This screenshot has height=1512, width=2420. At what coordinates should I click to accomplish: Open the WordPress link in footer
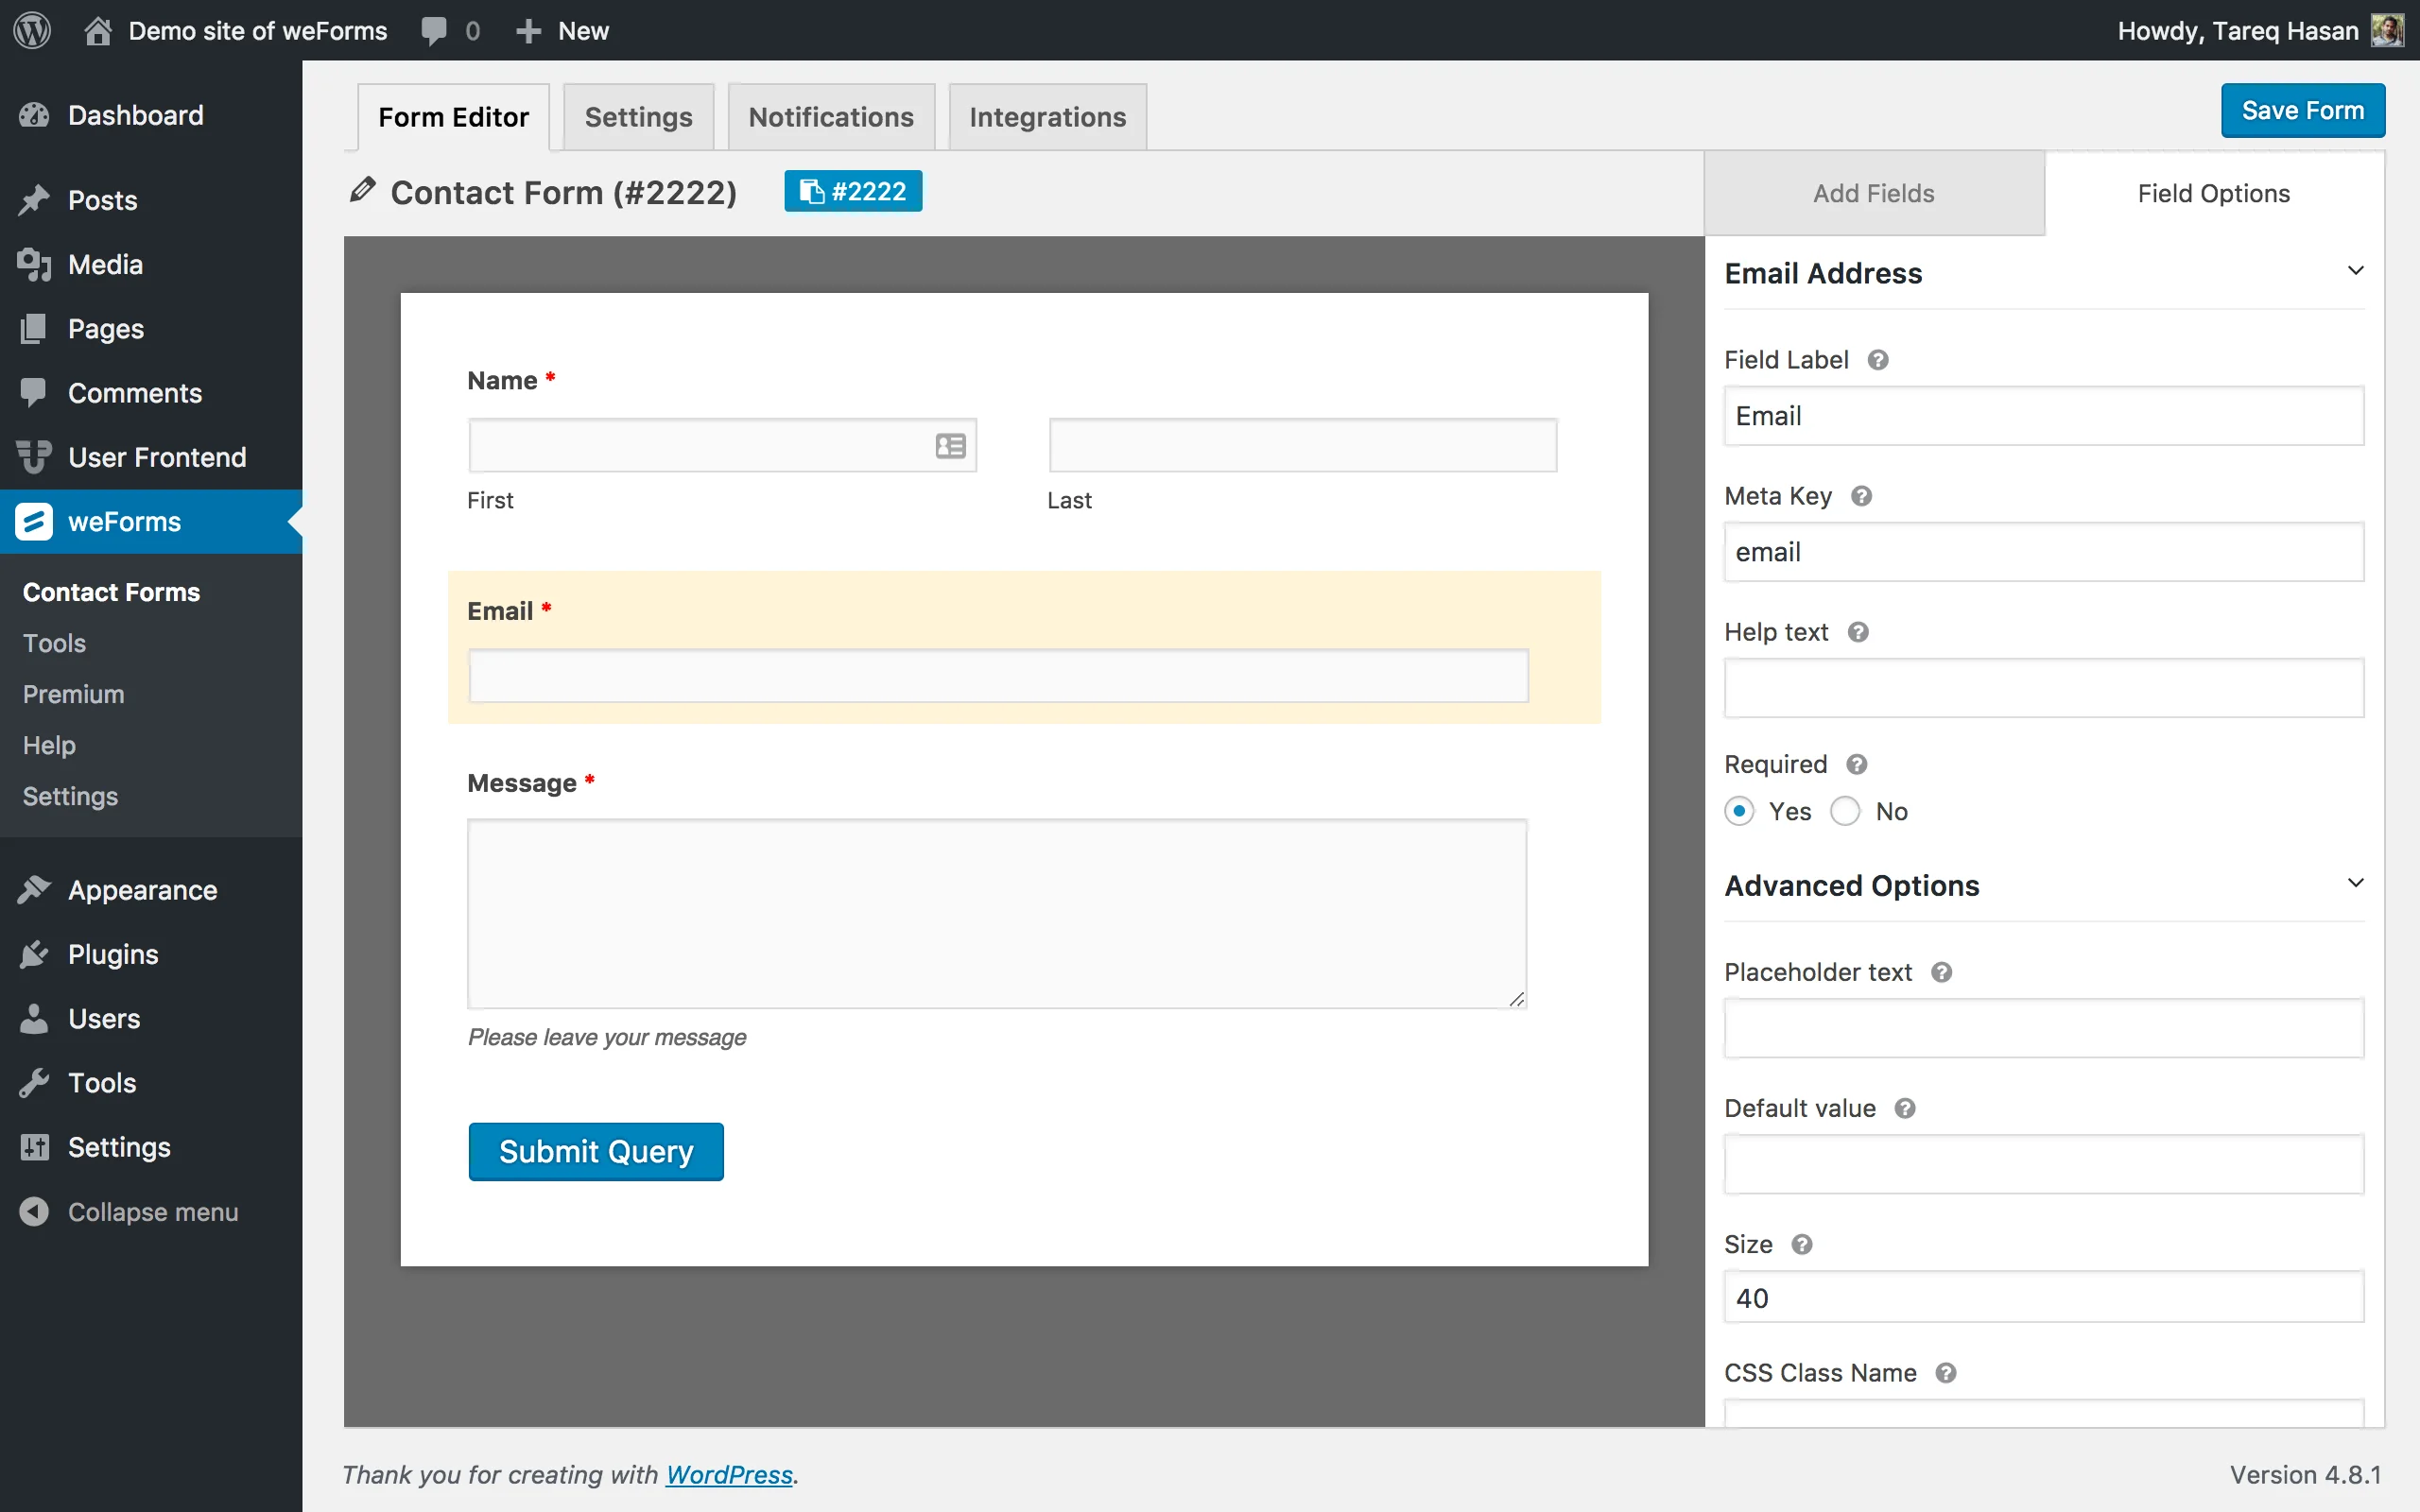pos(729,1474)
